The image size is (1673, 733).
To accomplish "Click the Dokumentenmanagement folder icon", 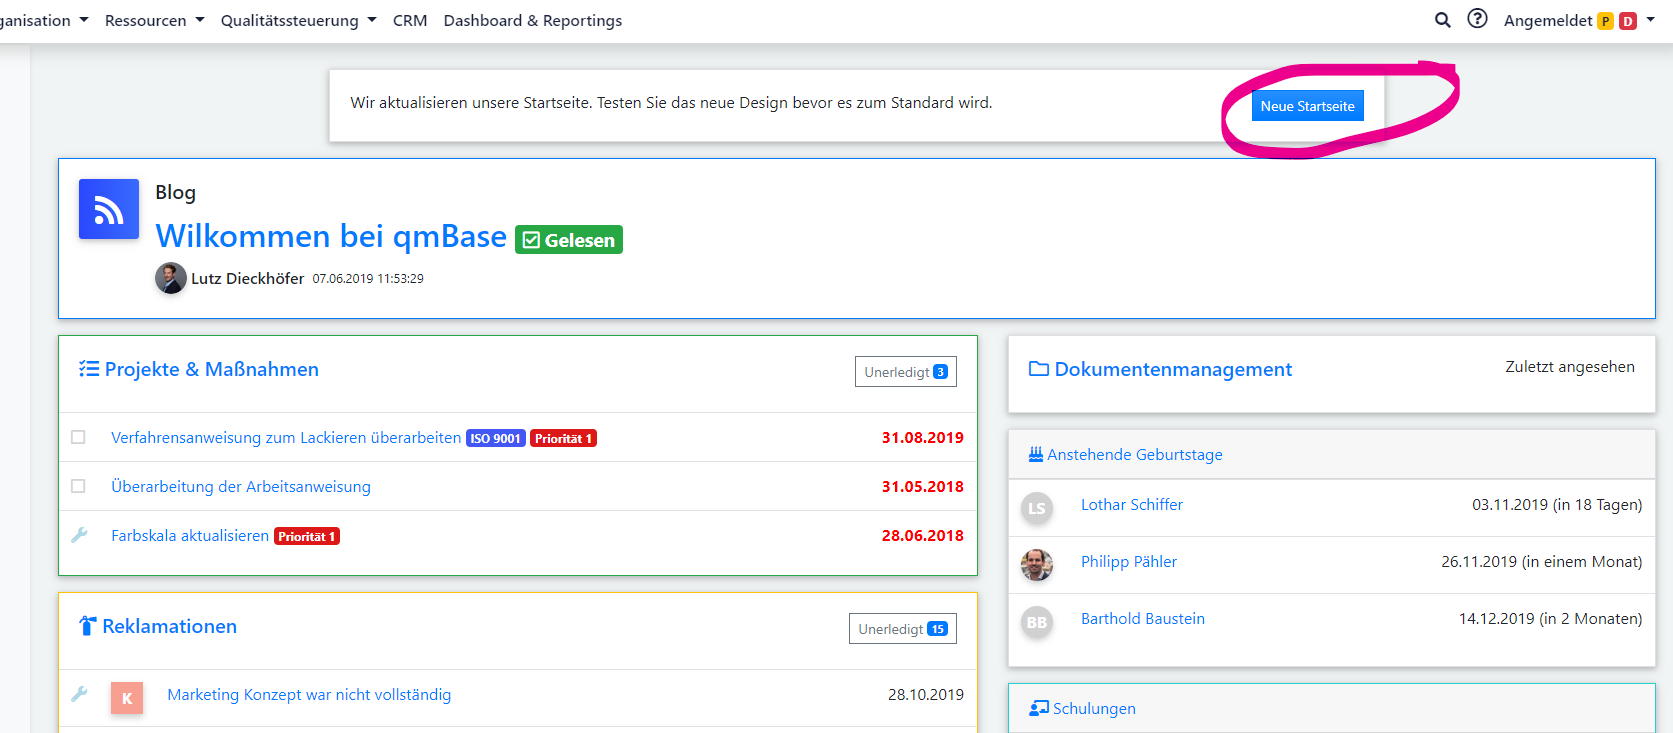I will coord(1039,369).
